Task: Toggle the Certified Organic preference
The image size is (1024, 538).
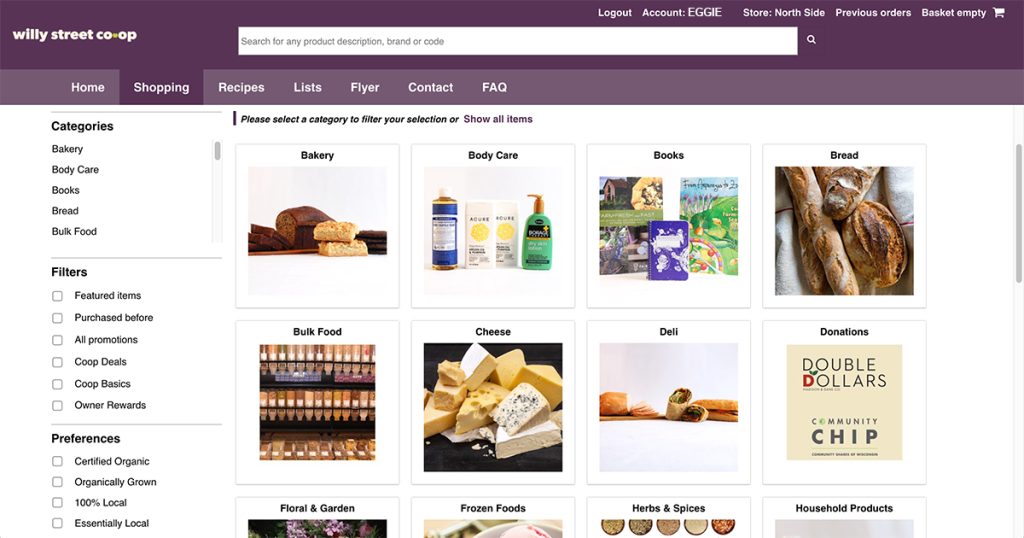Action: pos(57,461)
